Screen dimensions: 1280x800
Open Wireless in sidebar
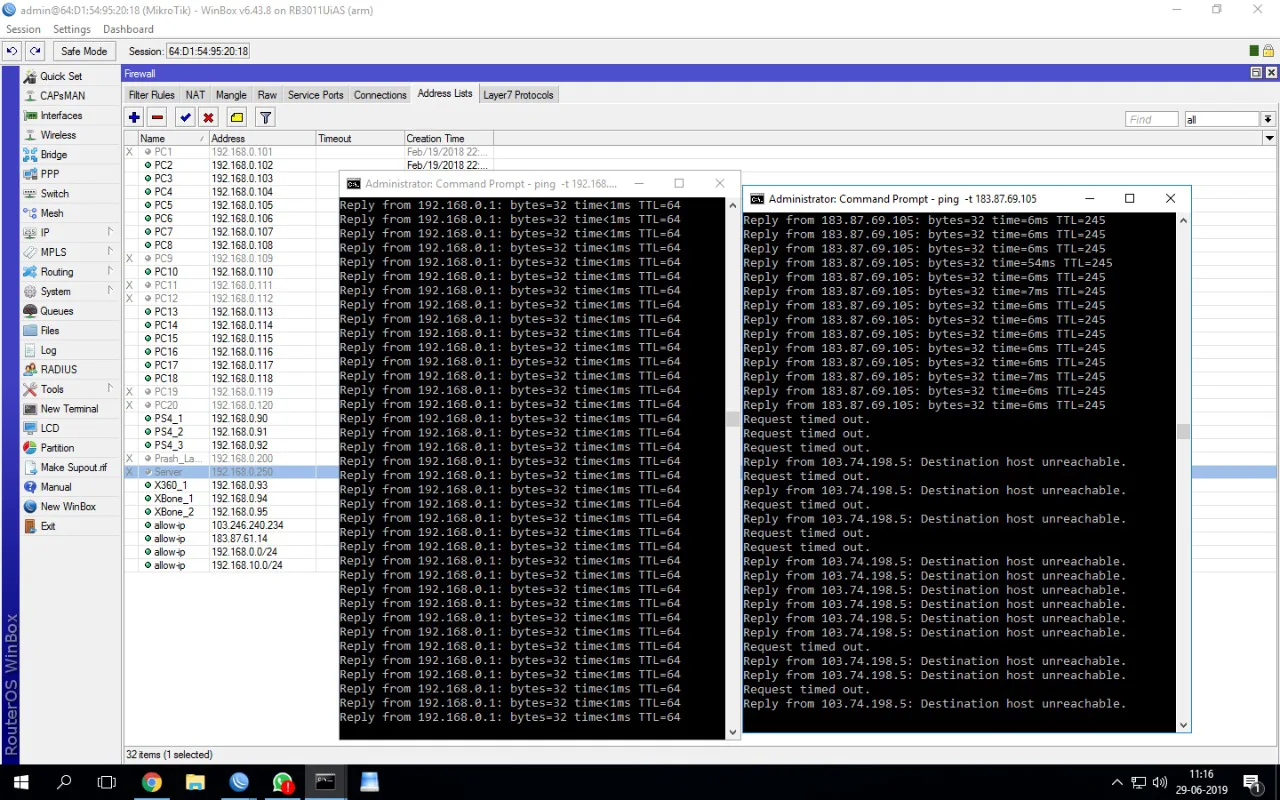58,135
